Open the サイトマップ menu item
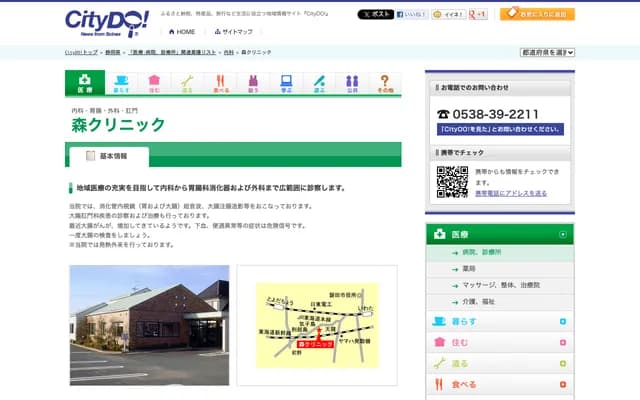Image resolution: width=640 pixels, height=400 pixels. (x=233, y=31)
